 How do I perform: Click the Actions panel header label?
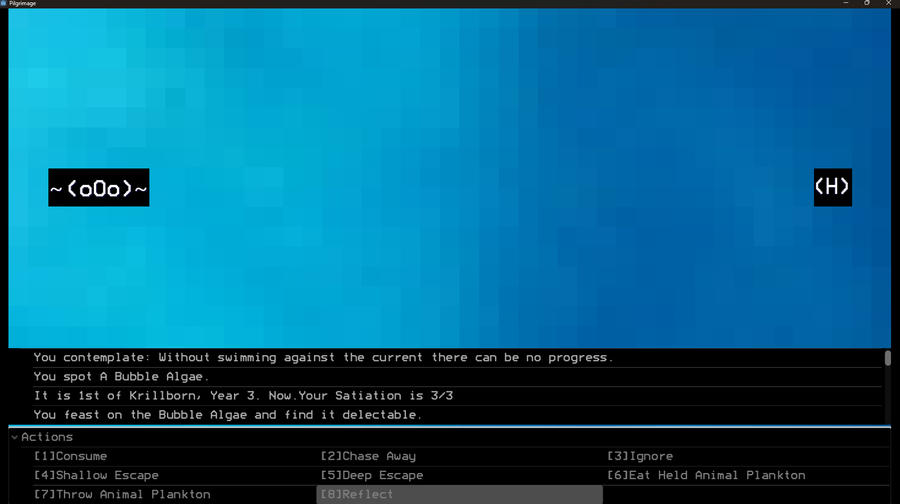(47, 437)
